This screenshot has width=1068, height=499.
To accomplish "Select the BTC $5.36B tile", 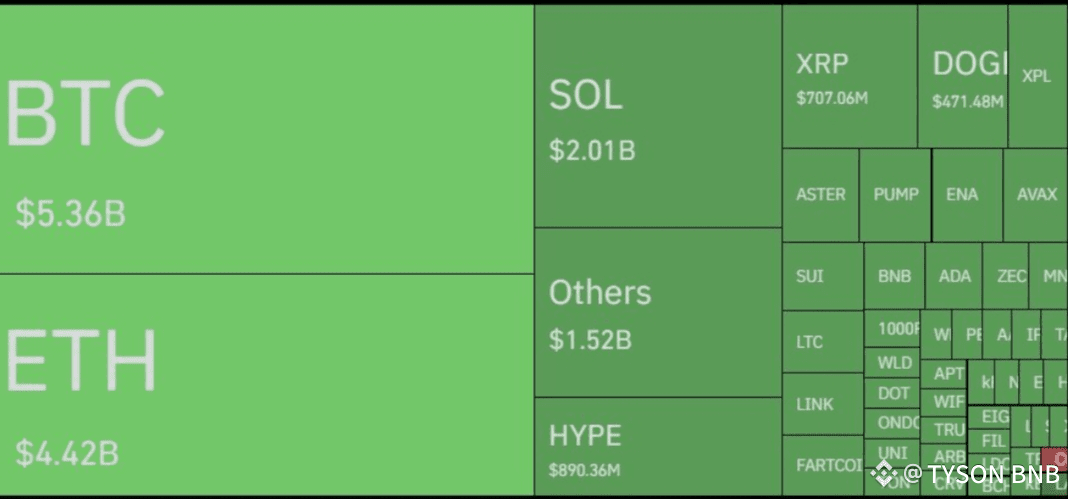I will (266, 139).
